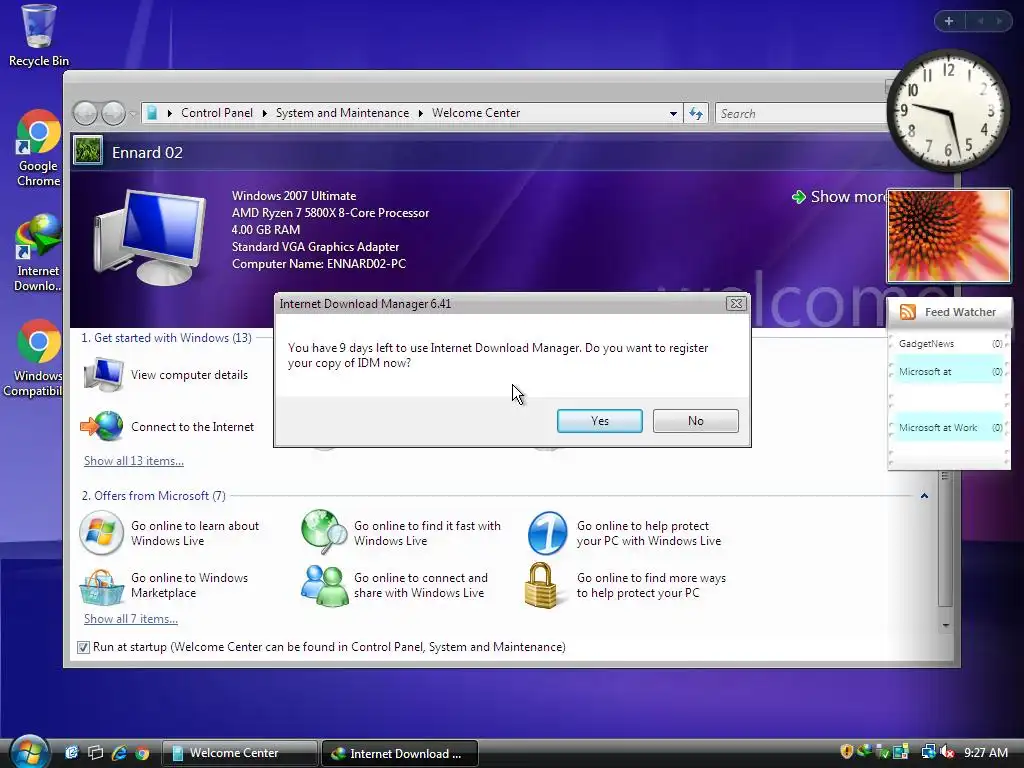Select the Internet Download Manager desktop shortcut
The width and height of the screenshot is (1024, 768).
[39, 253]
